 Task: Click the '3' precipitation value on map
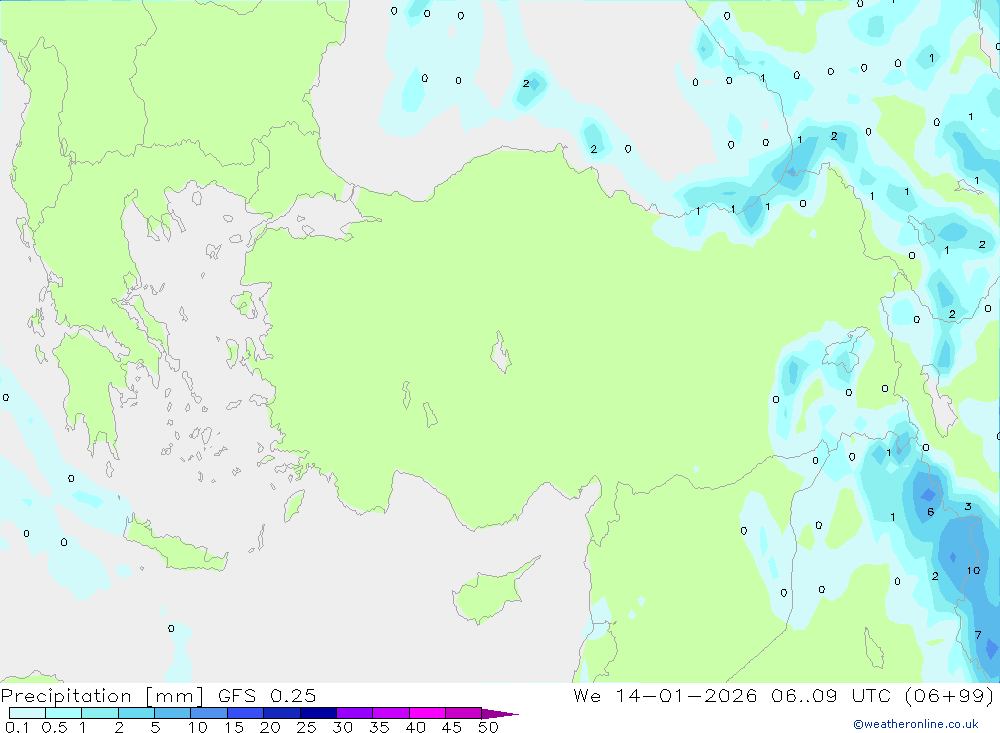tap(967, 507)
